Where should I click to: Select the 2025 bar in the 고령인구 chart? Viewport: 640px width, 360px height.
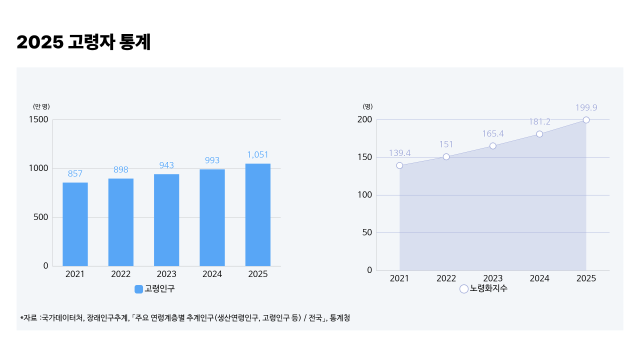pos(258,215)
